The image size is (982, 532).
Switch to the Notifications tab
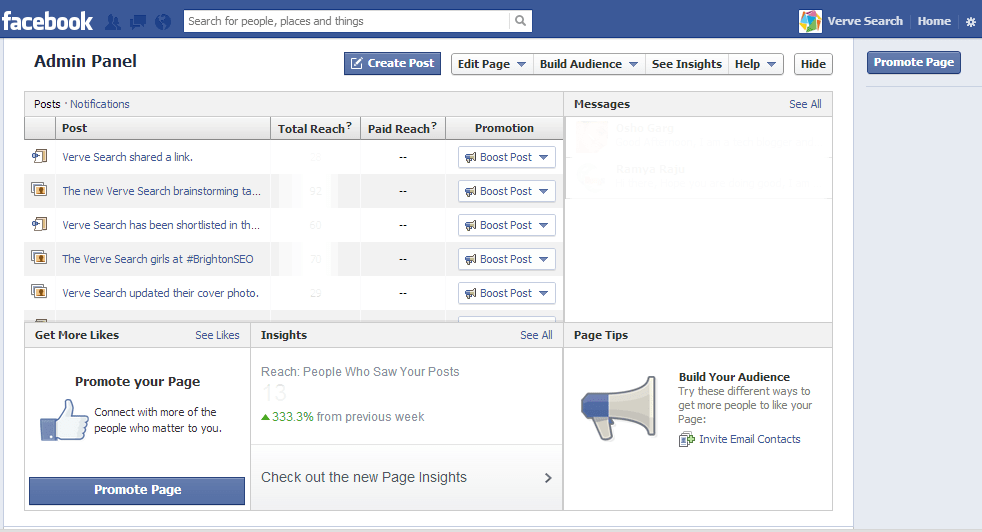pyautogui.click(x=100, y=104)
